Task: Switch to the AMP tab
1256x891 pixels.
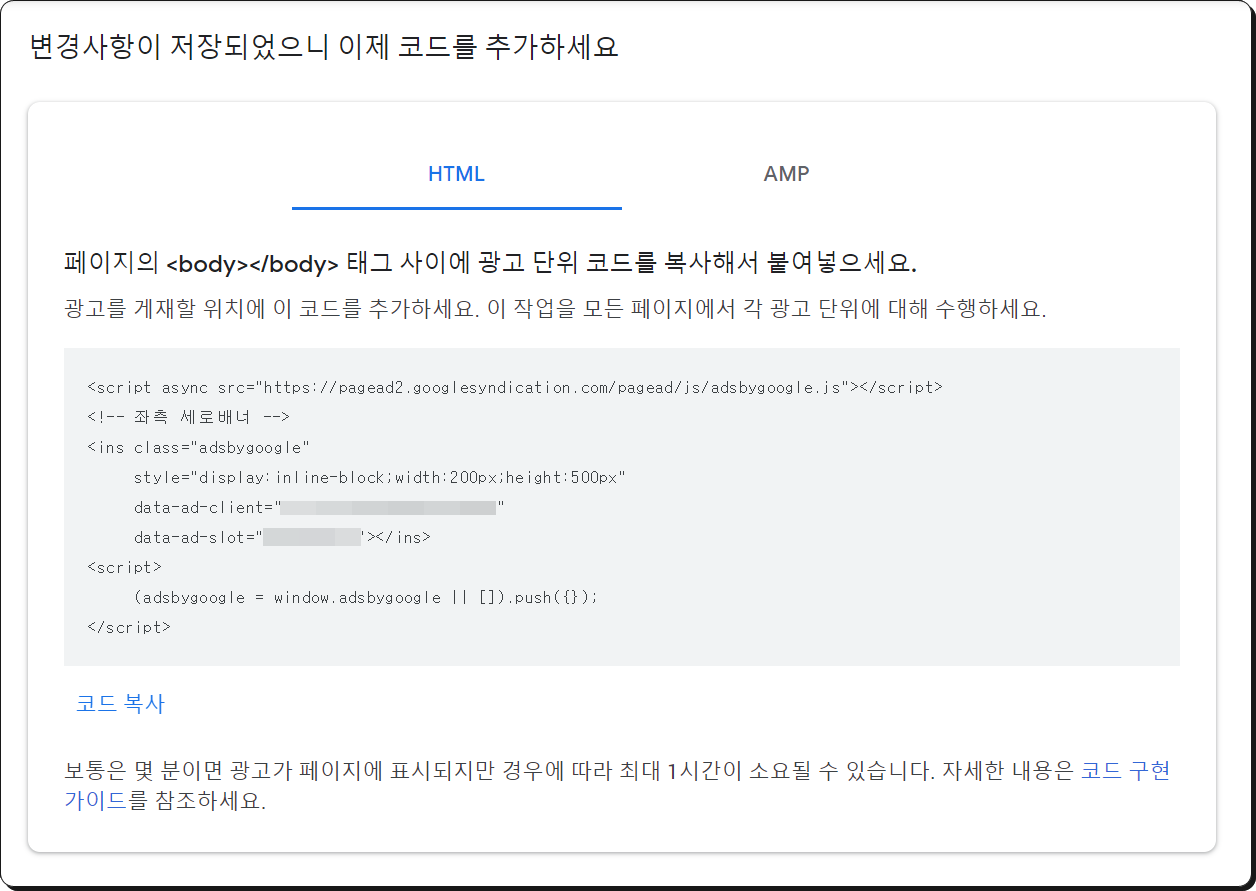Action: [786, 174]
